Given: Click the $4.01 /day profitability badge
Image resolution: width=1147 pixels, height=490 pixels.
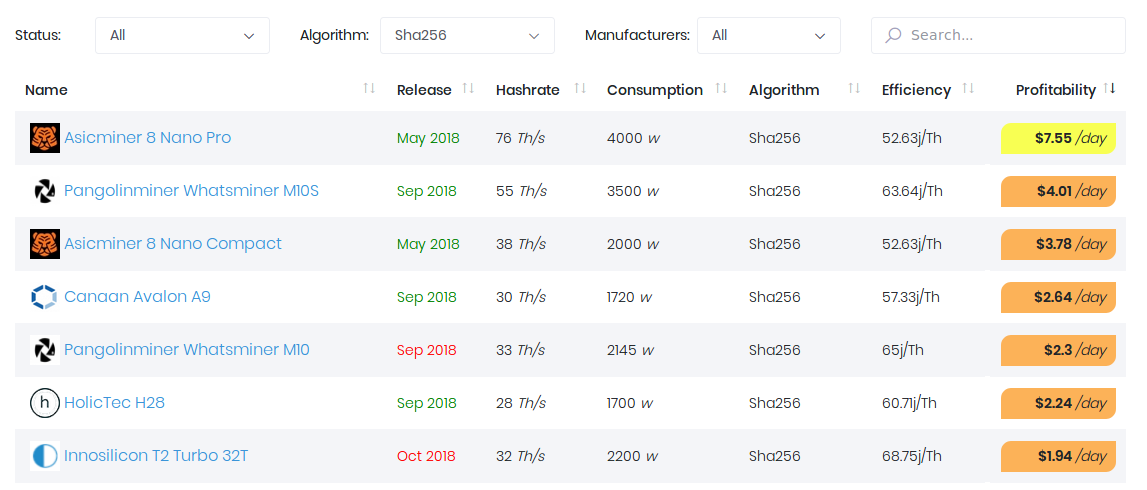Looking at the screenshot, I should (1058, 192).
